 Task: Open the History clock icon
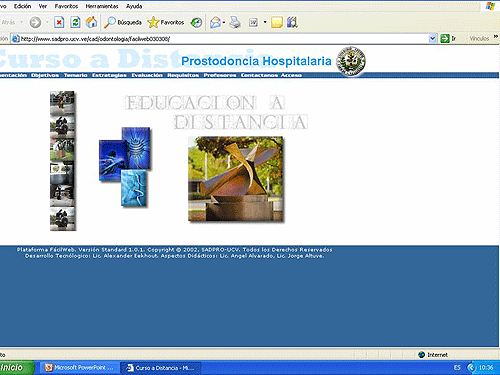(196, 22)
